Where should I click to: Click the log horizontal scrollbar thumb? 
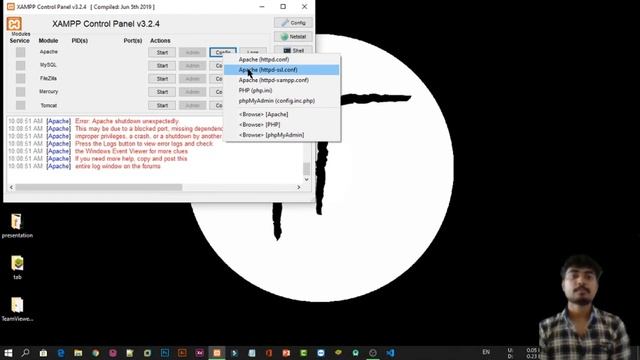[98, 187]
